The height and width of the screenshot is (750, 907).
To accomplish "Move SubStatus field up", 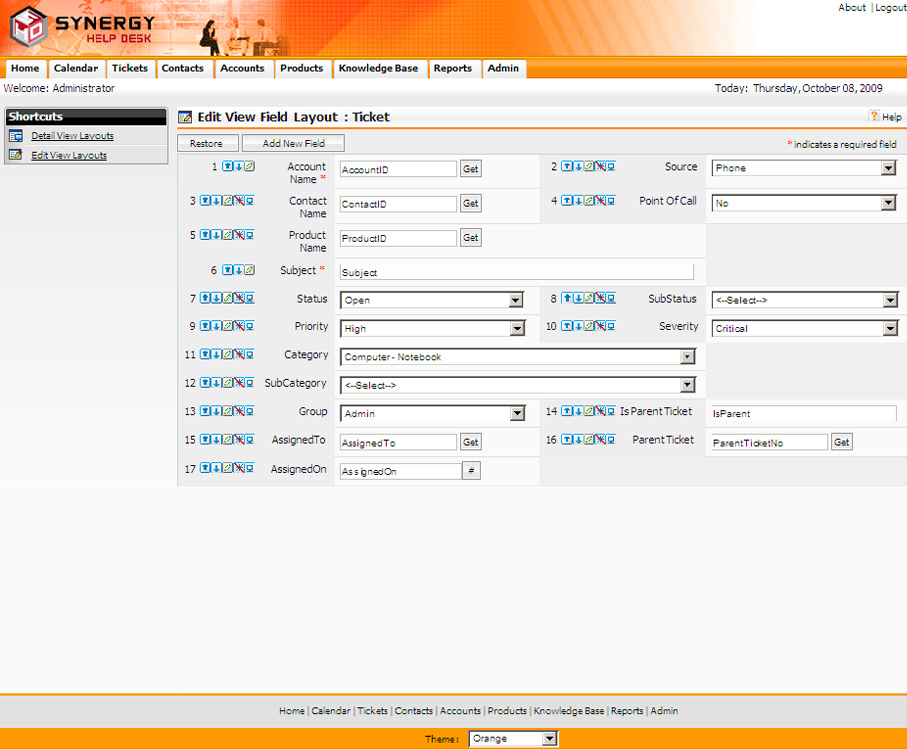I will (567, 298).
